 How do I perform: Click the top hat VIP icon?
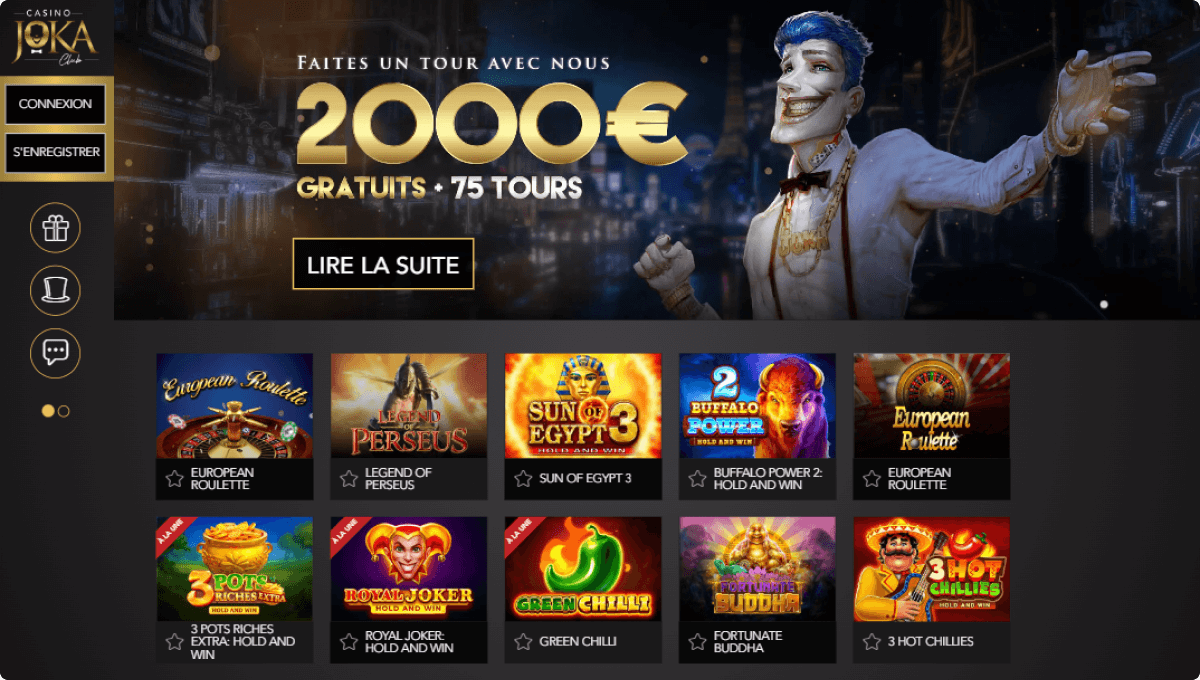pyautogui.click(x=55, y=291)
